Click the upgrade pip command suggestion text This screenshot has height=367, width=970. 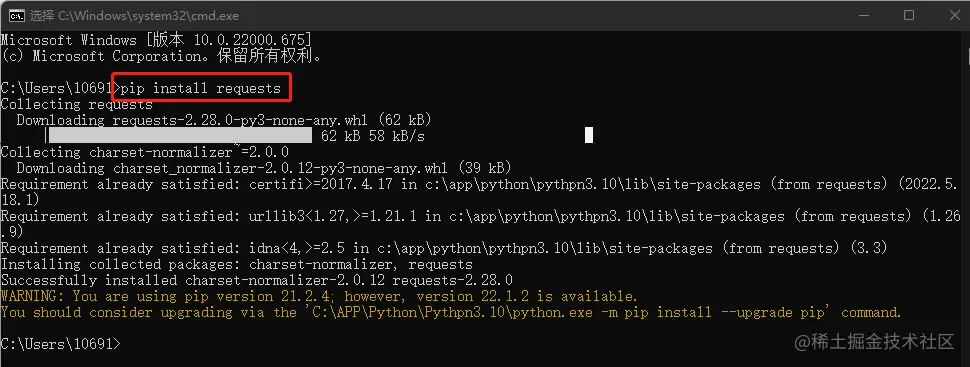[x=566, y=312]
